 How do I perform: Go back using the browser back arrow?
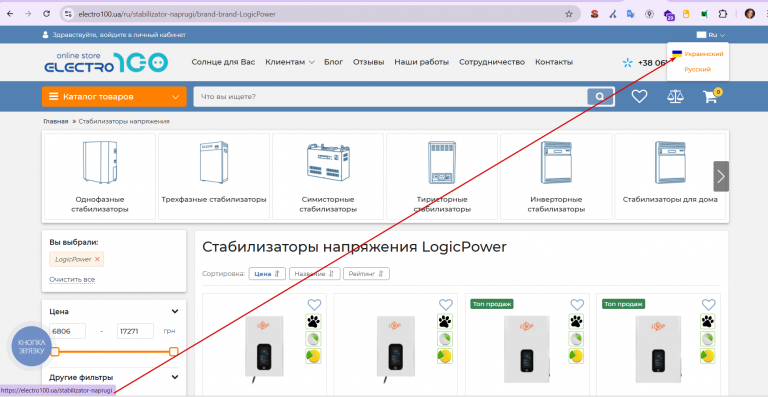click(x=10, y=14)
